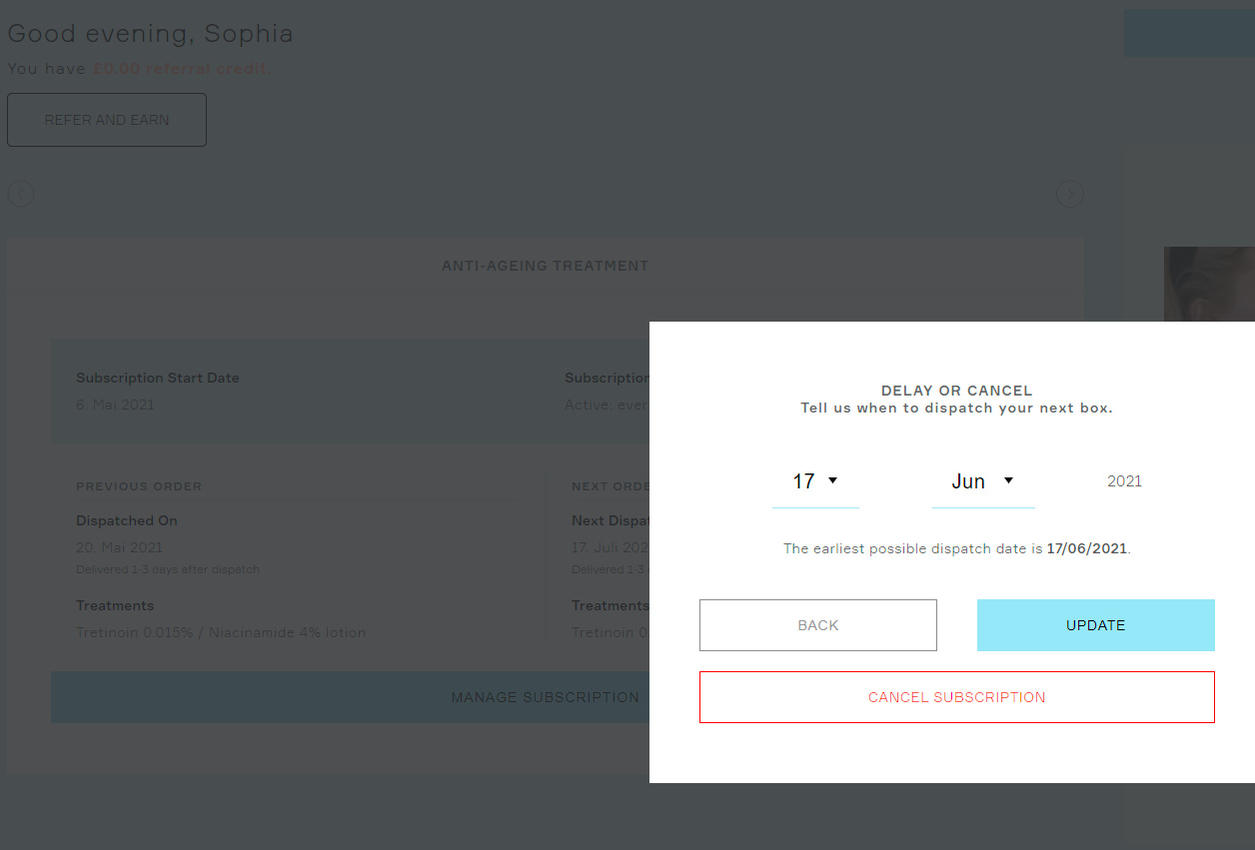
Task: Click the PREVIOUS ORDER section heading
Action: pos(139,487)
